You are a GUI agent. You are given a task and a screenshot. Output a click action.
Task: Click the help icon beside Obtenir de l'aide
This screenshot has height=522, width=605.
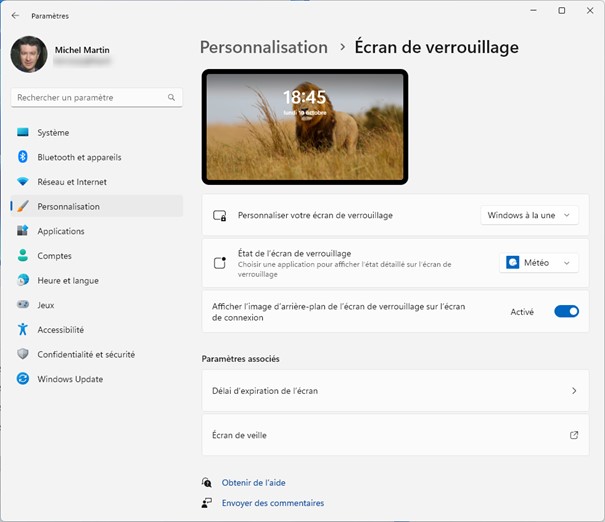click(206, 482)
